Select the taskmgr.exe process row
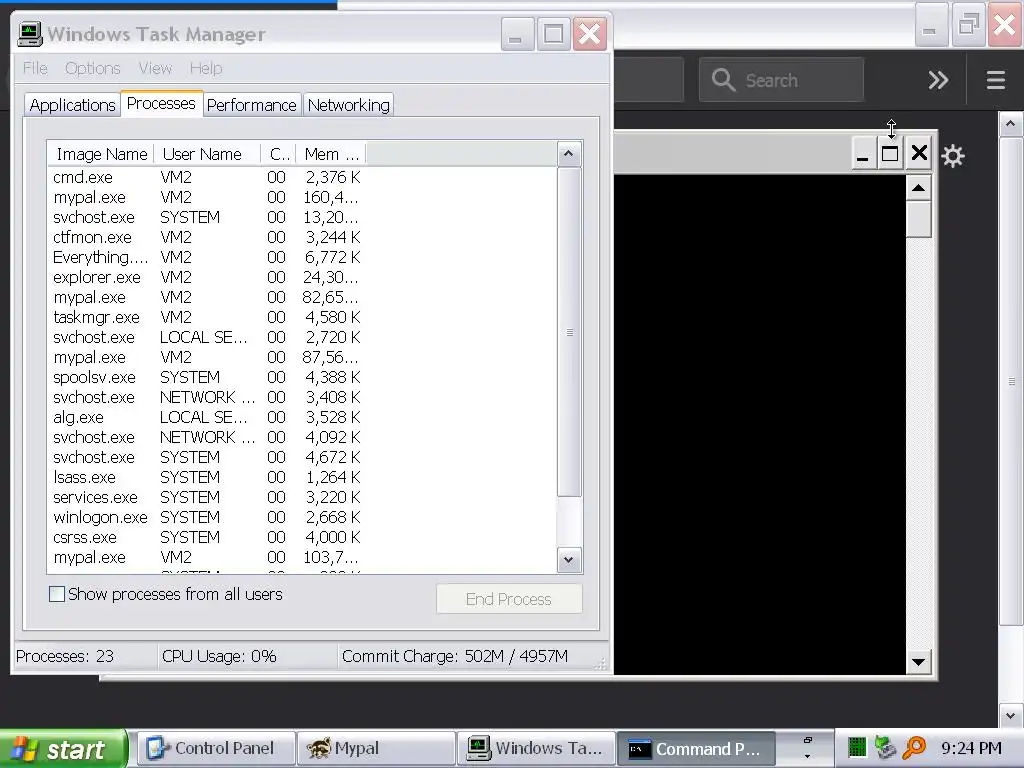This screenshot has height=768, width=1024. coord(207,317)
